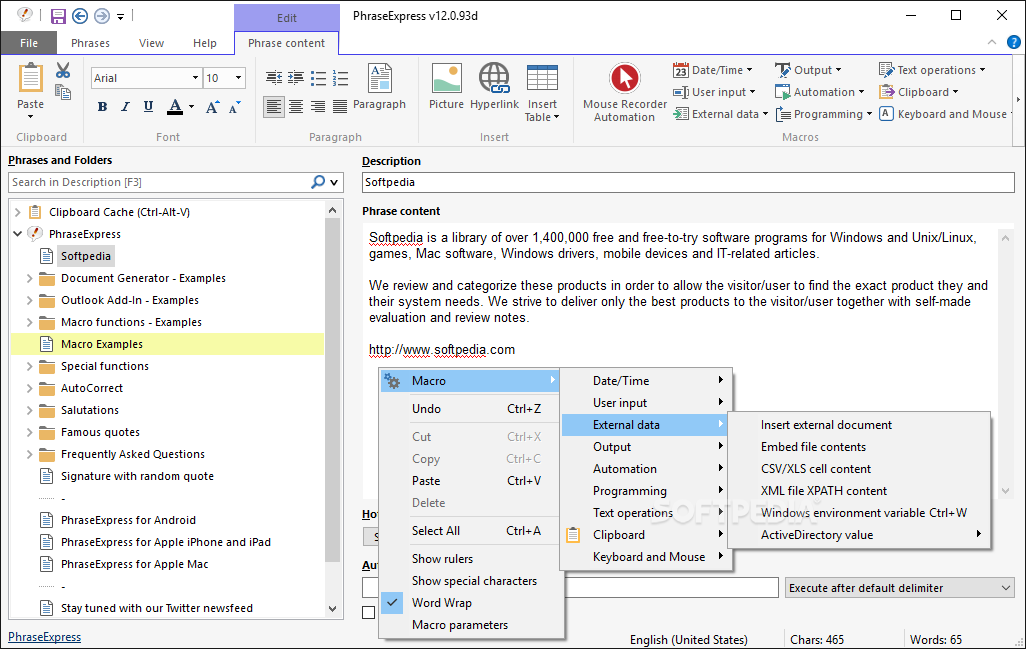Click the Save icon in title bar
The height and width of the screenshot is (649, 1026).
click(x=58, y=16)
